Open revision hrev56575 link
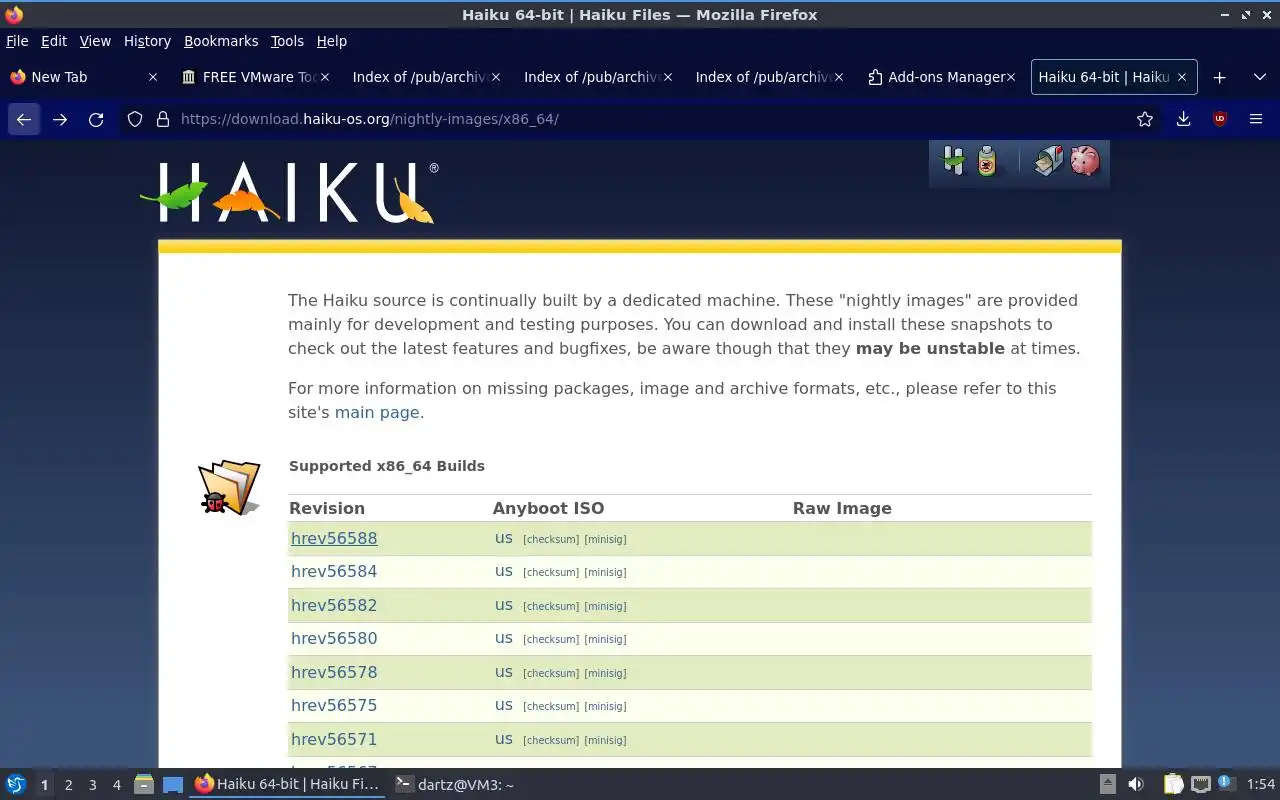This screenshot has height=800, width=1280. pyautogui.click(x=334, y=705)
